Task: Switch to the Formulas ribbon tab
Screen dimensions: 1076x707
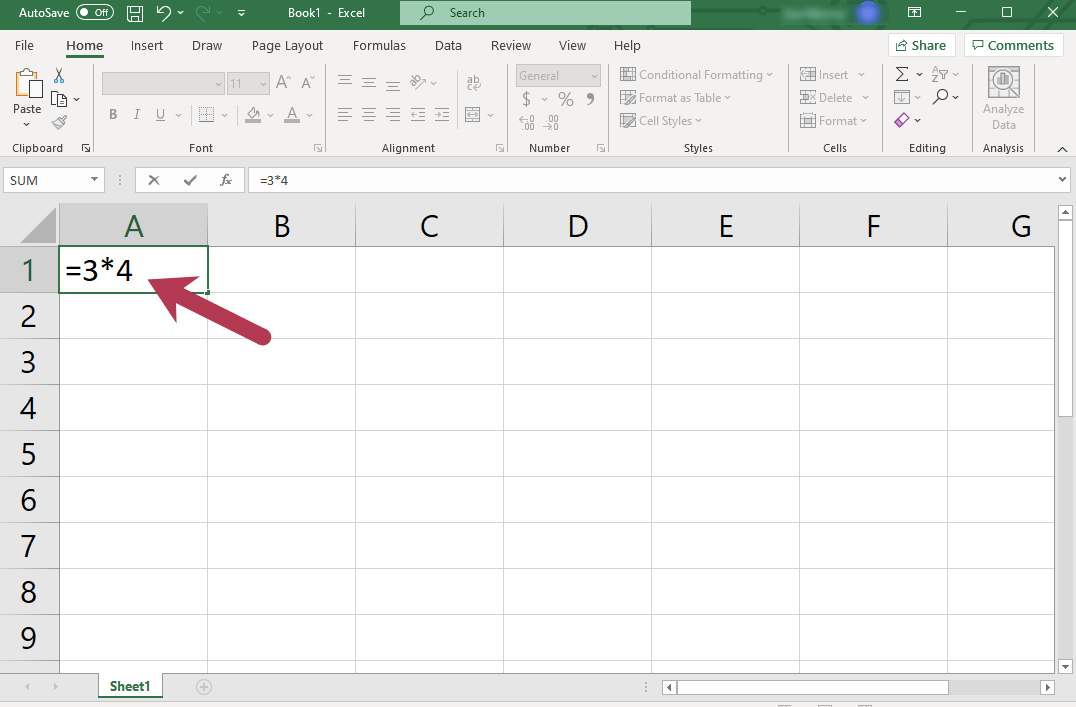Action: tap(379, 45)
